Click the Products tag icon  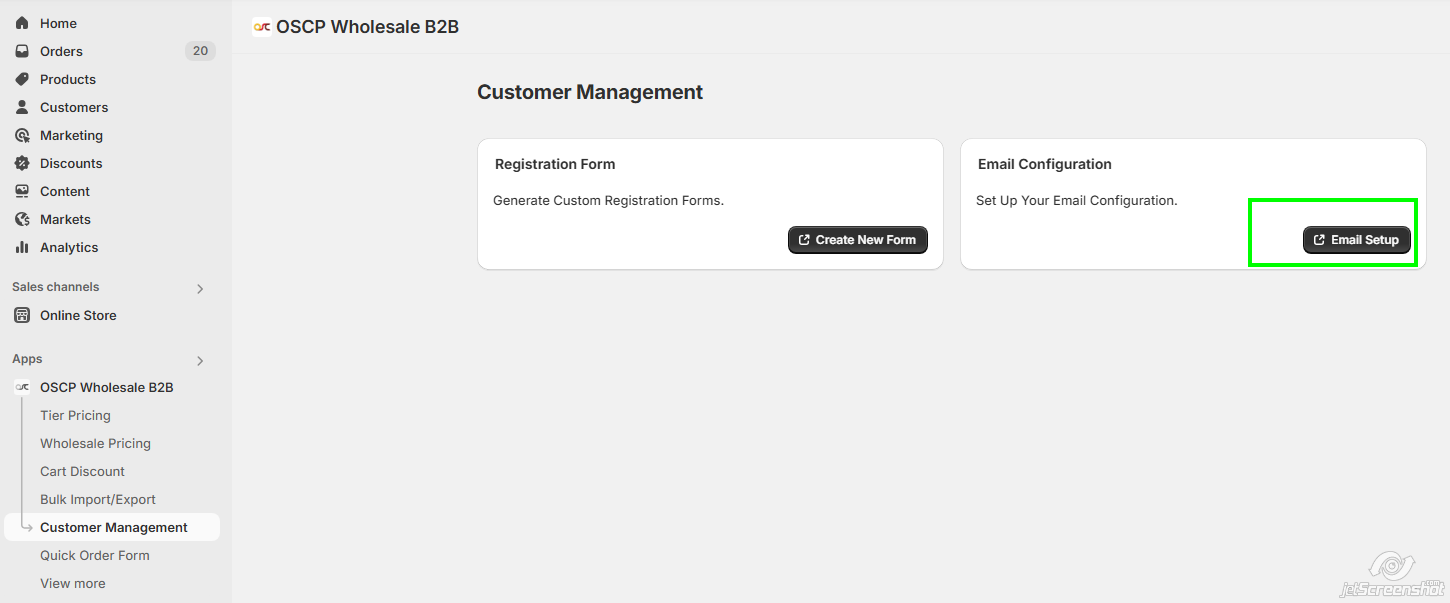coord(22,79)
